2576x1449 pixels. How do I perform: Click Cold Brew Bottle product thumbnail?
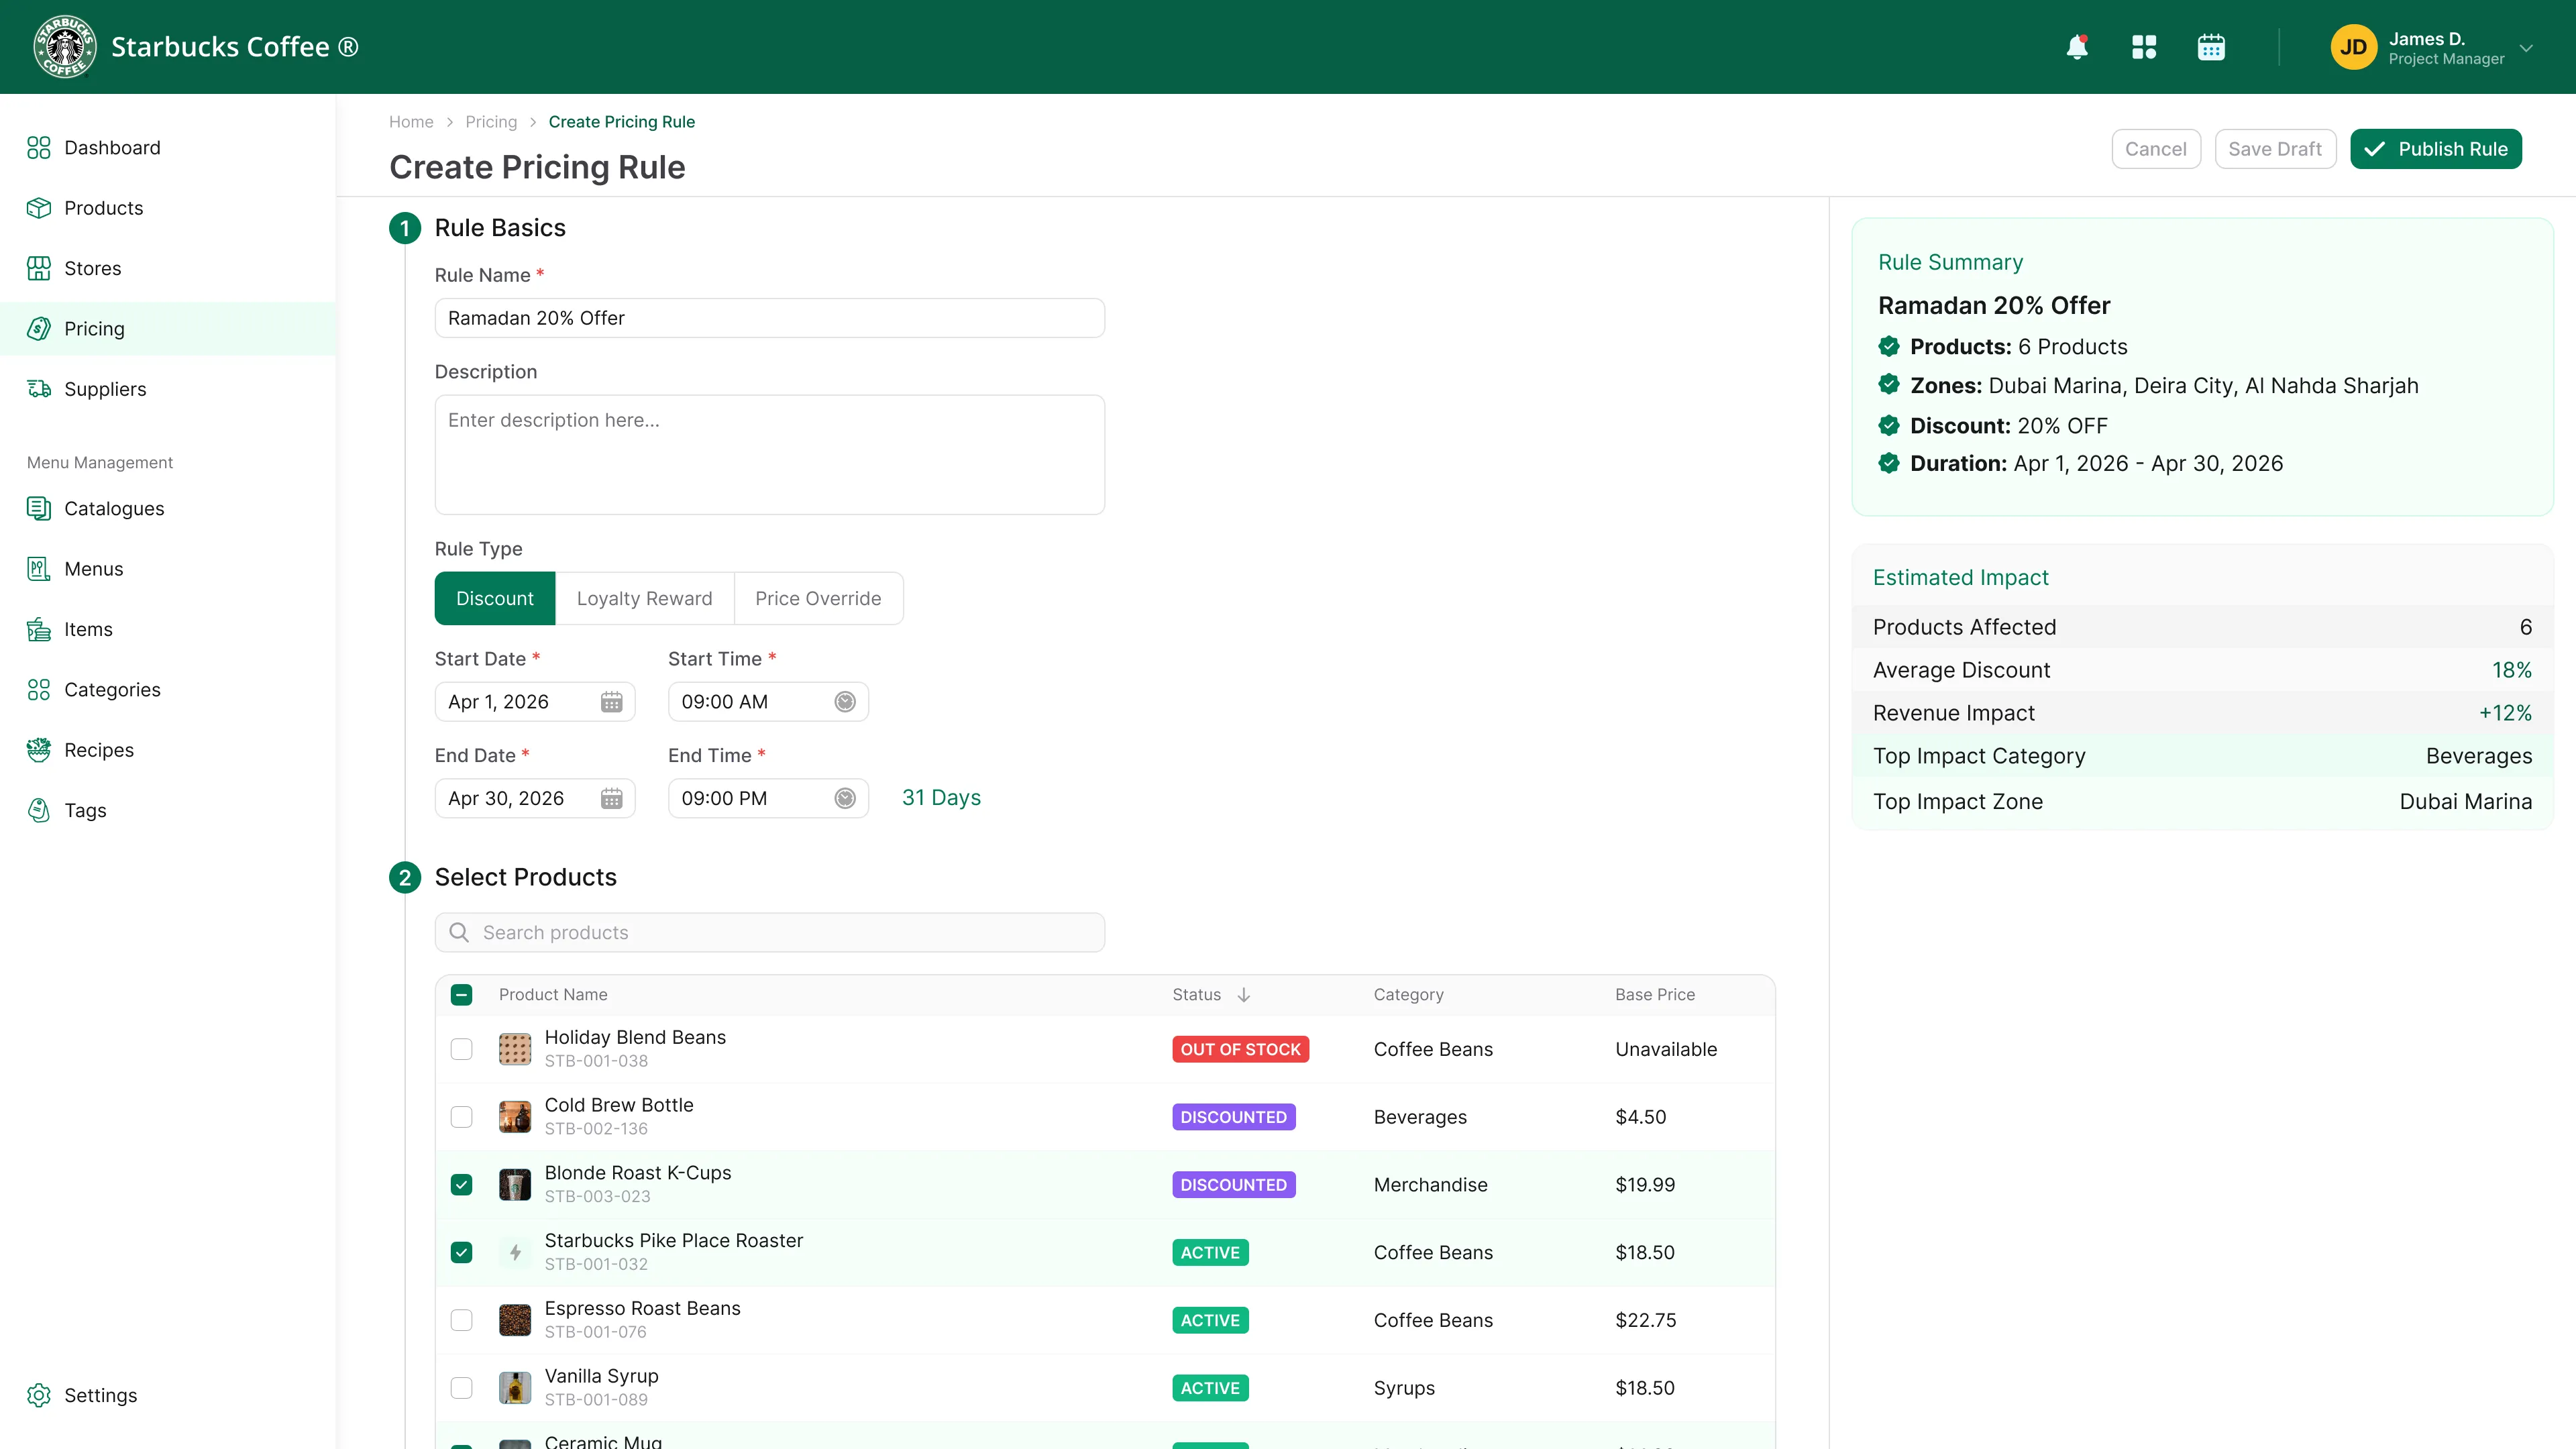pos(515,1117)
